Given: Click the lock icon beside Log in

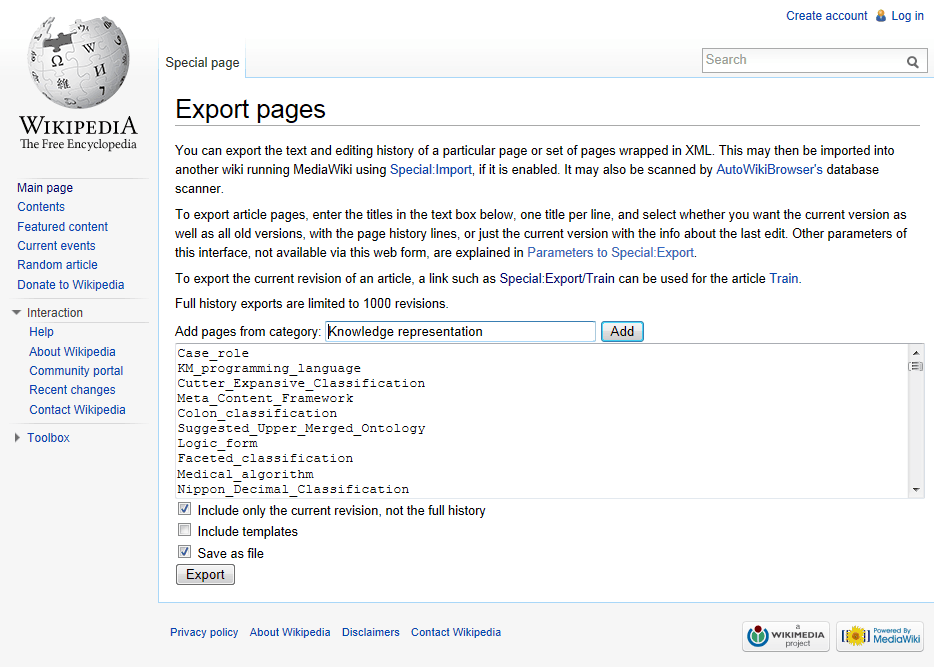Looking at the screenshot, I should [x=881, y=15].
